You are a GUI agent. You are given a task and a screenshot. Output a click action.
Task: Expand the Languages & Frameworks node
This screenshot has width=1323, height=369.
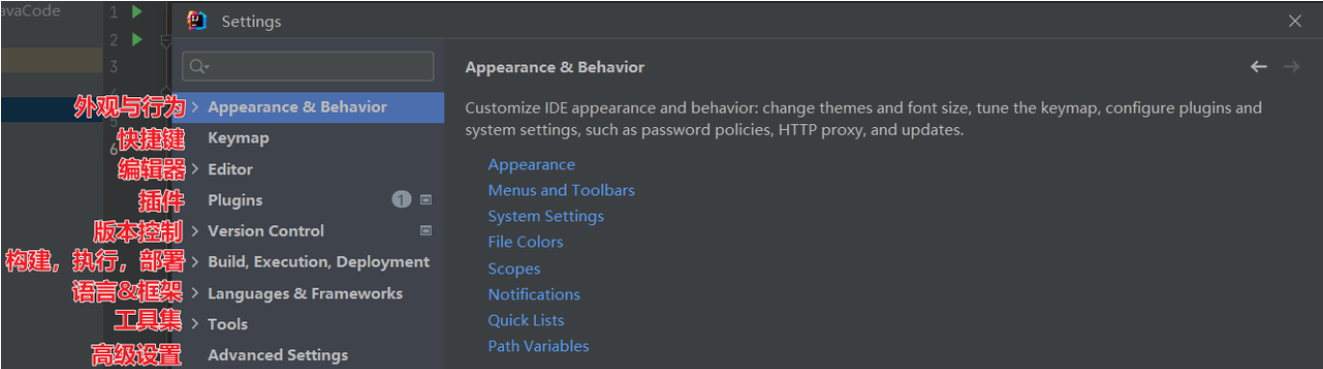click(x=196, y=293)
